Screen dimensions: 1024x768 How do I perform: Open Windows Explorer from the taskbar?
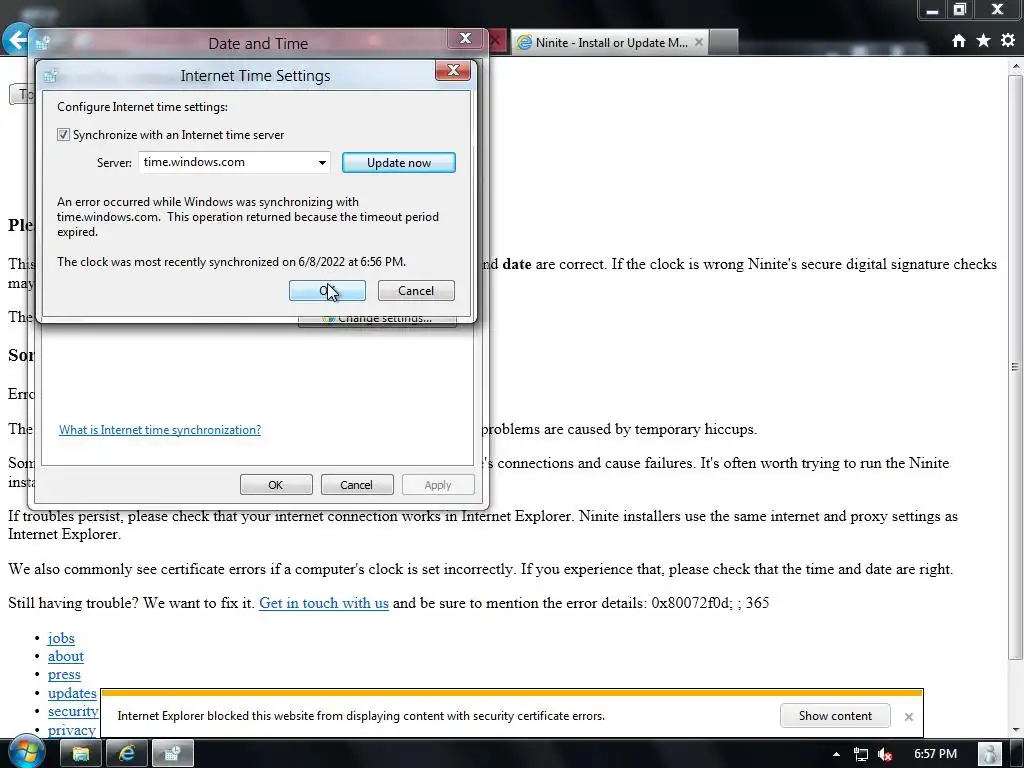coord(80,754)
